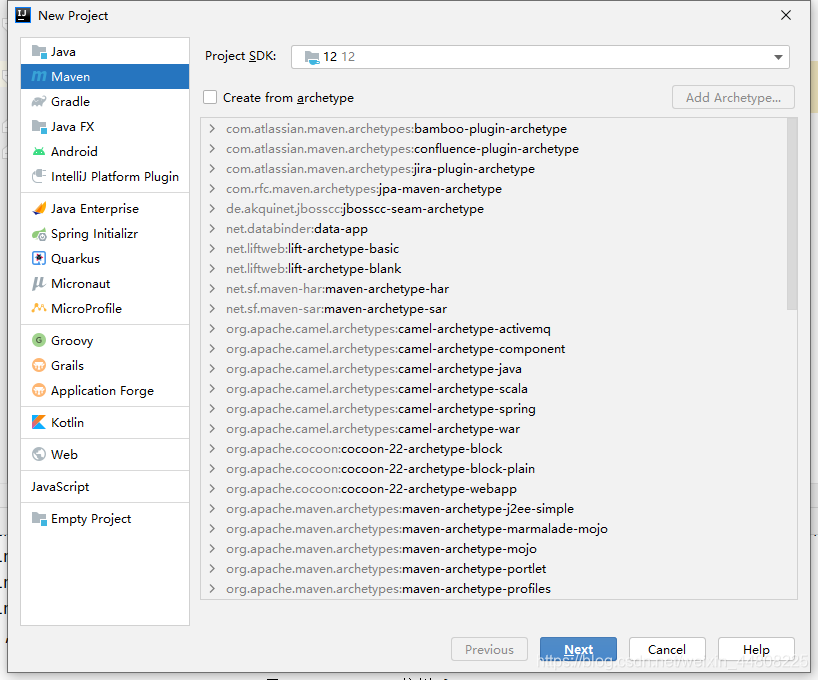Select maven-archetype-marmalade-mojo row text

coord(417,529)
